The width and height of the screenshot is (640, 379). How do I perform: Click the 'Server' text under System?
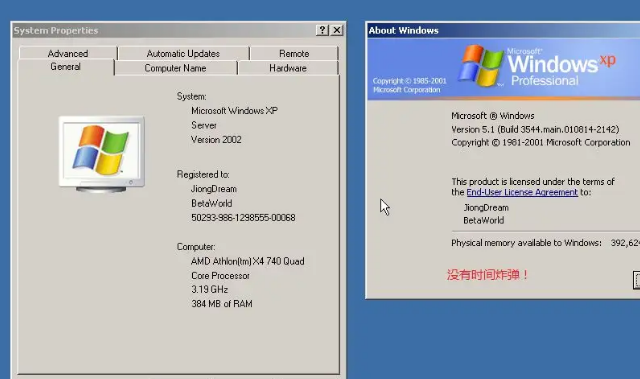(x=204, y=125)
